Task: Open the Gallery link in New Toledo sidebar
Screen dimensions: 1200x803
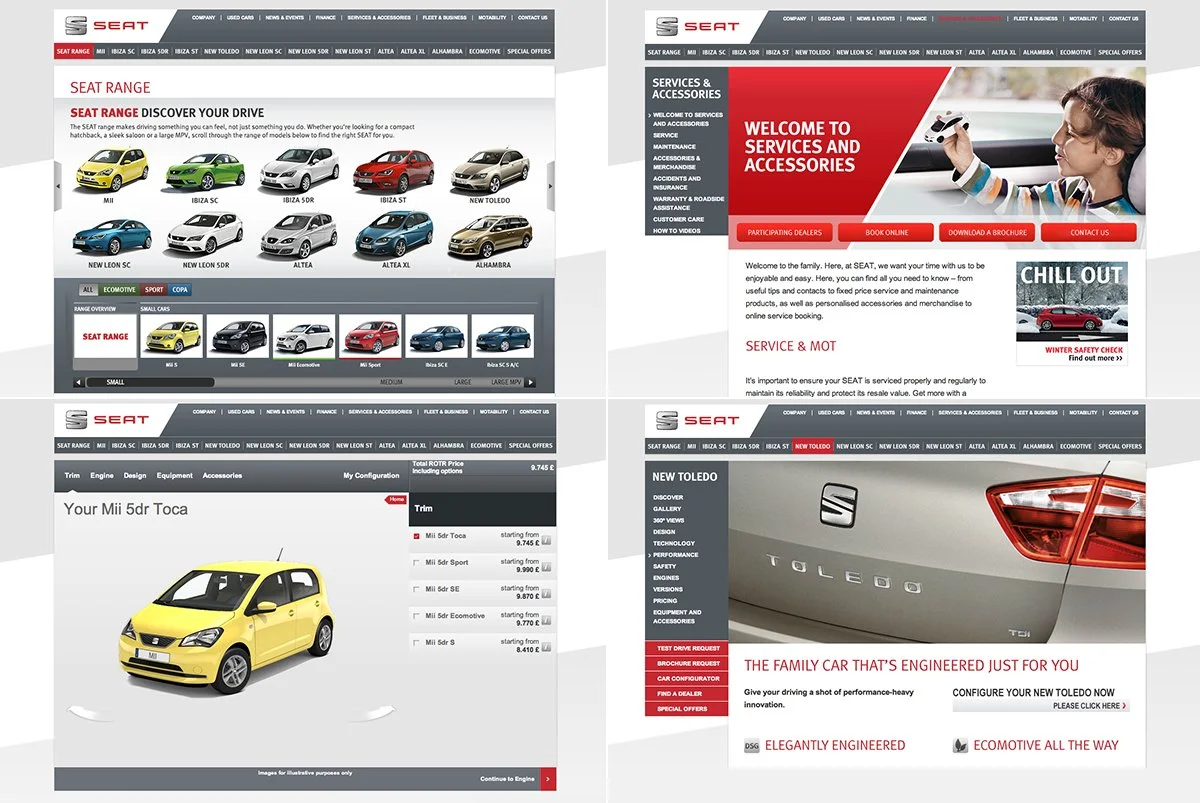Action: point(667,509)
